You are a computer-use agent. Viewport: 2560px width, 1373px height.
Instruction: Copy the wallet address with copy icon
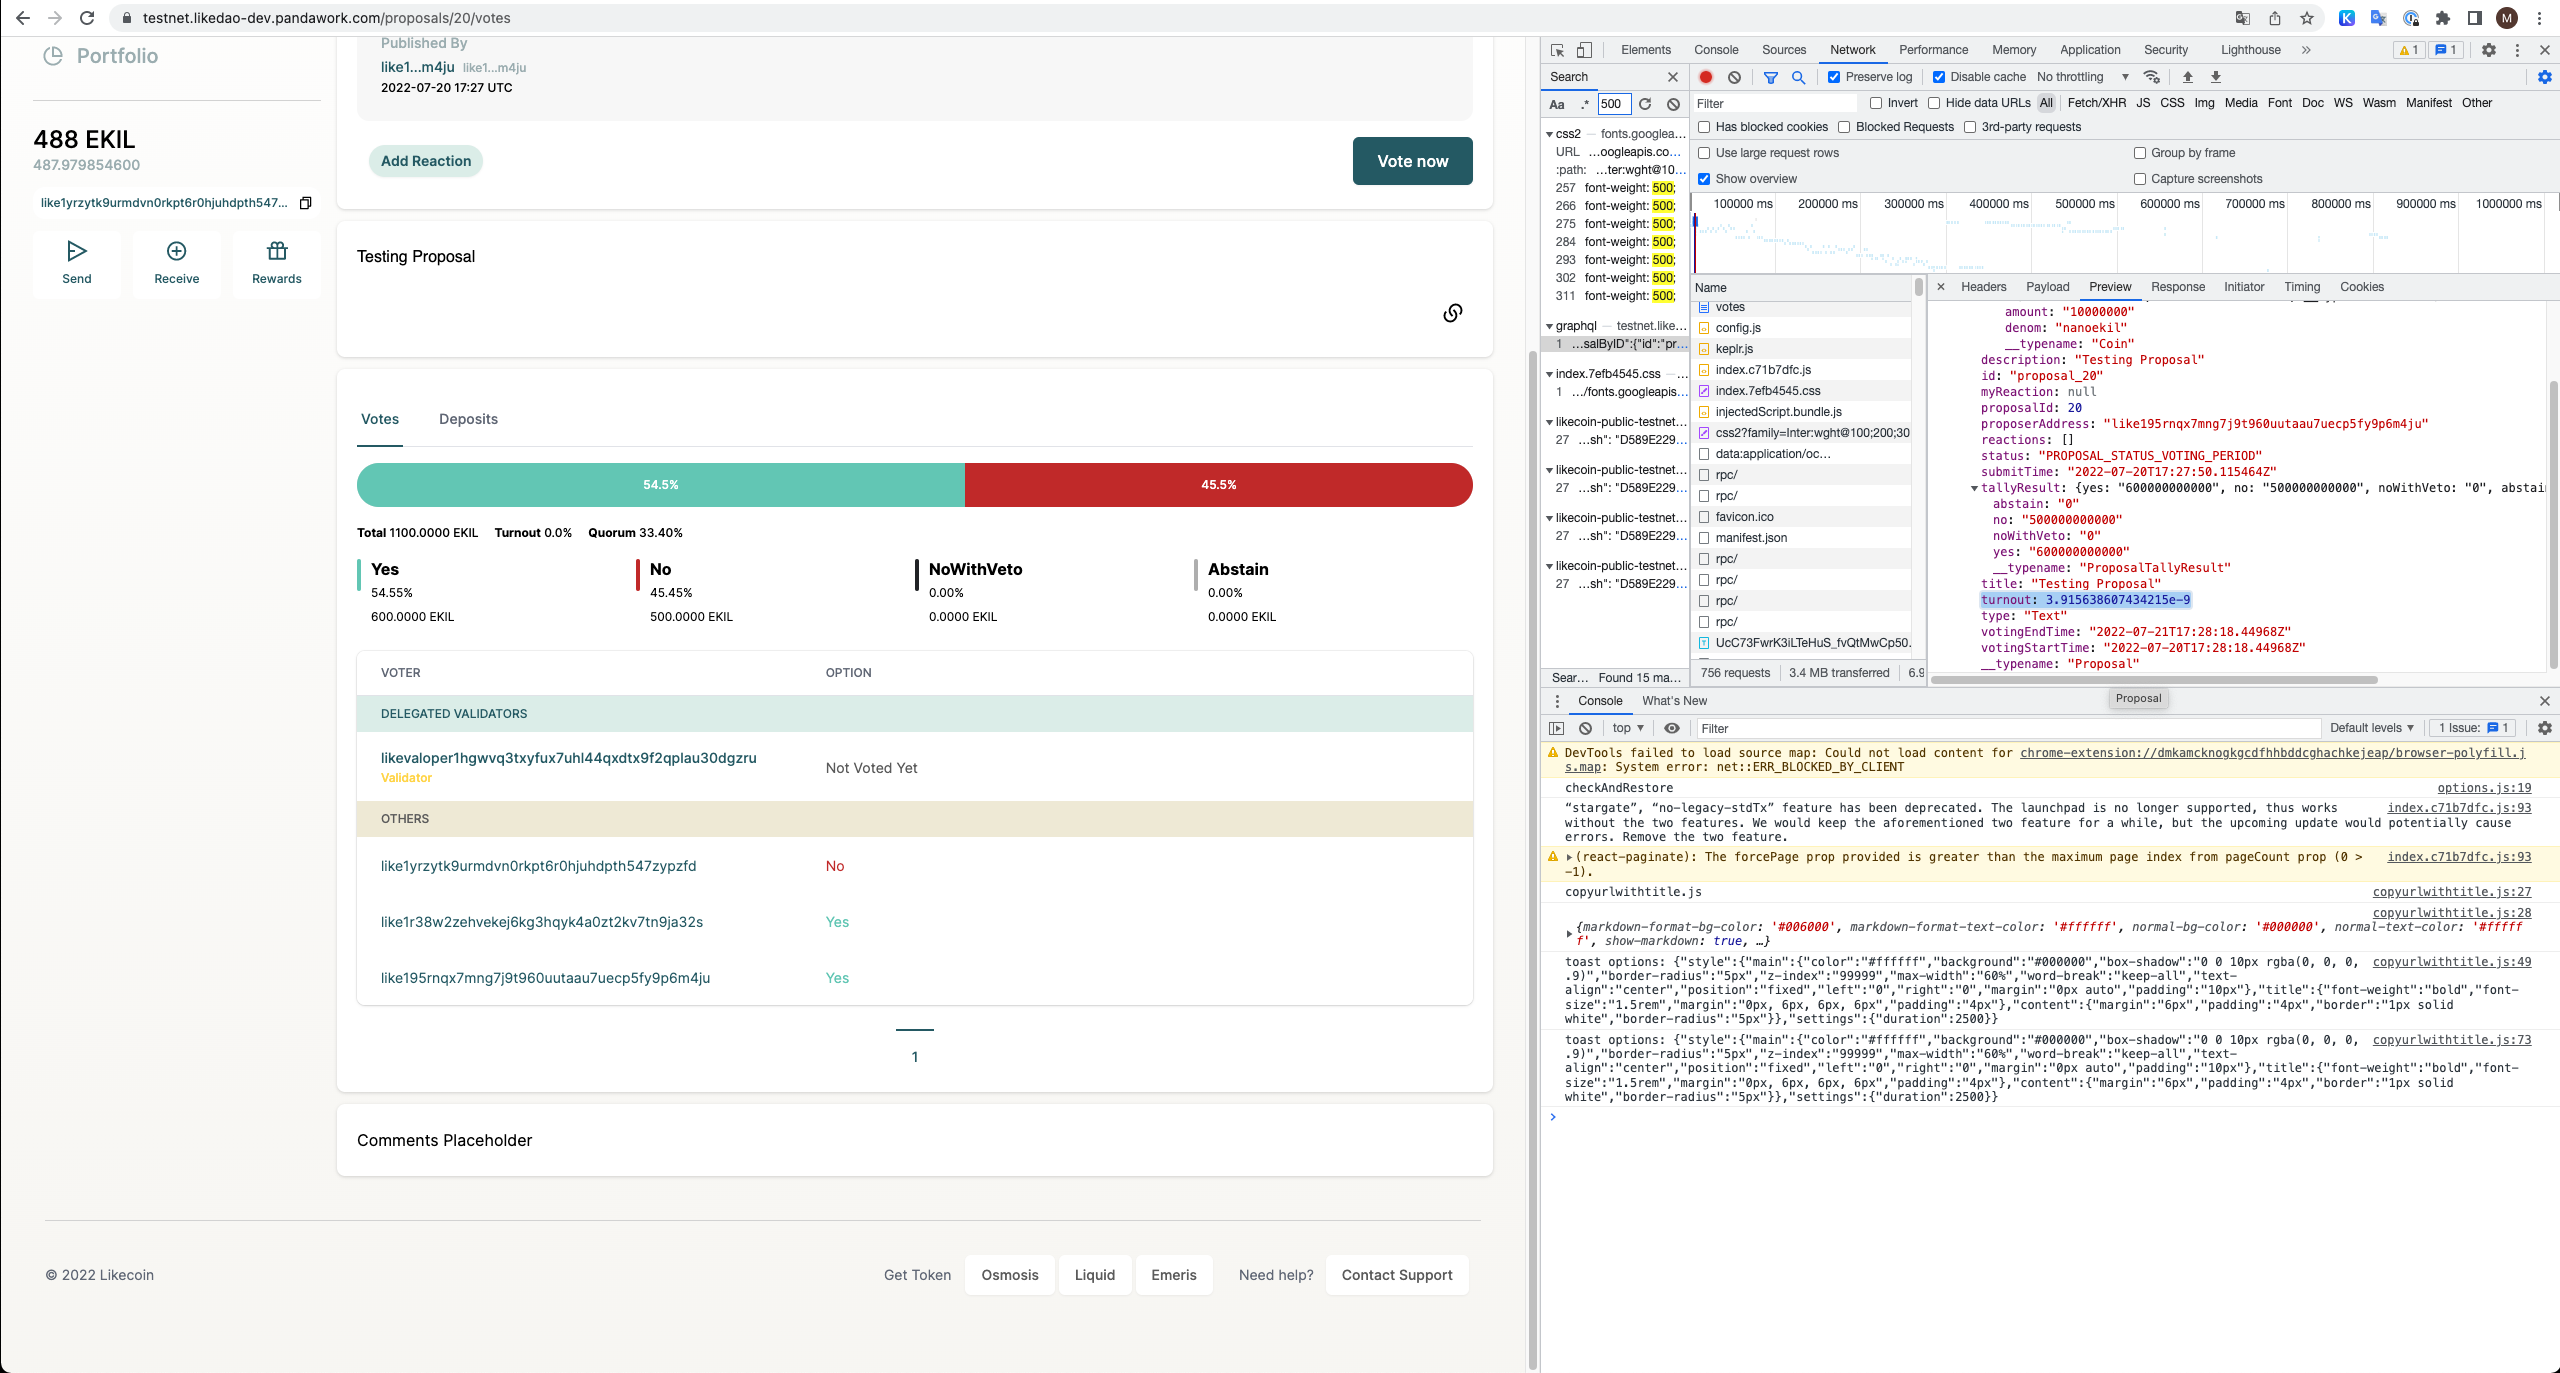pos(306,203)
